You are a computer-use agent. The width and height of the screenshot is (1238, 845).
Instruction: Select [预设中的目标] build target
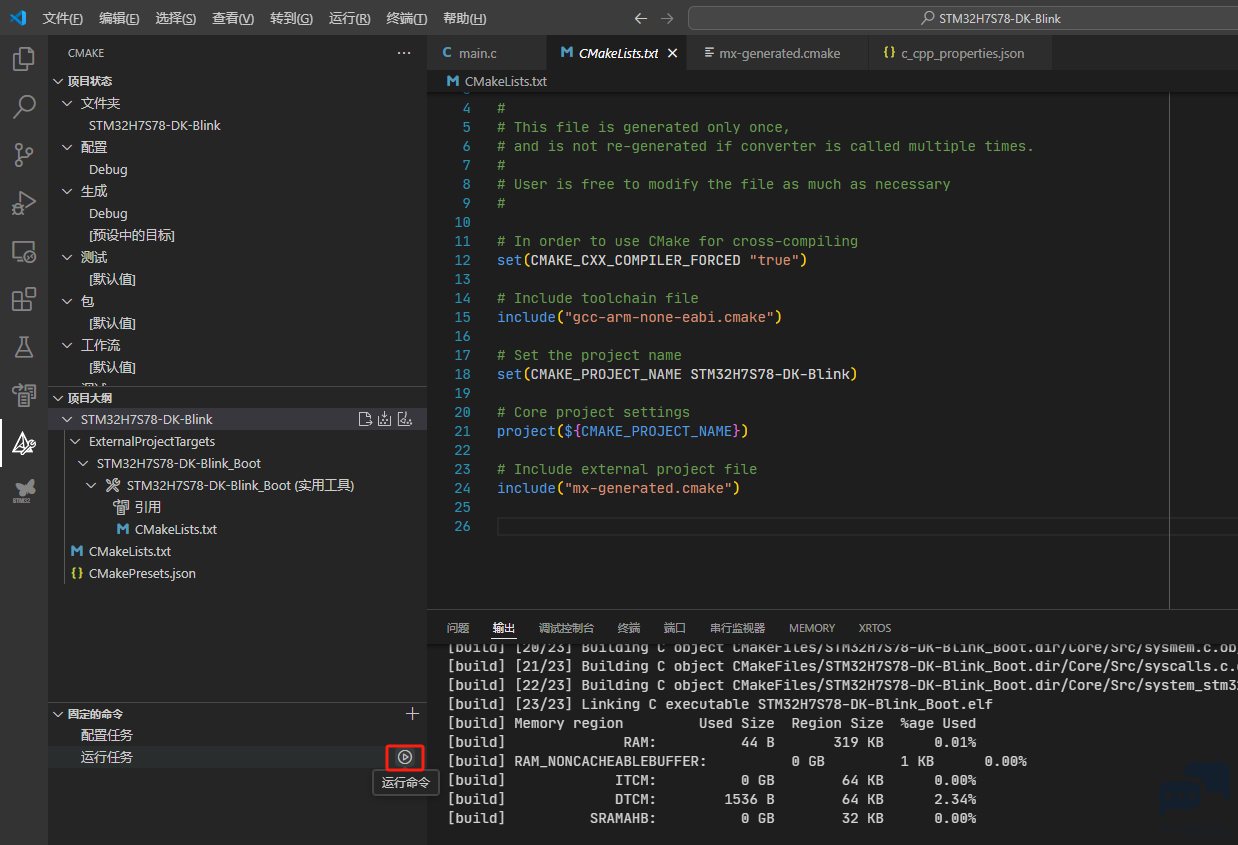click(x=132, y=235)
